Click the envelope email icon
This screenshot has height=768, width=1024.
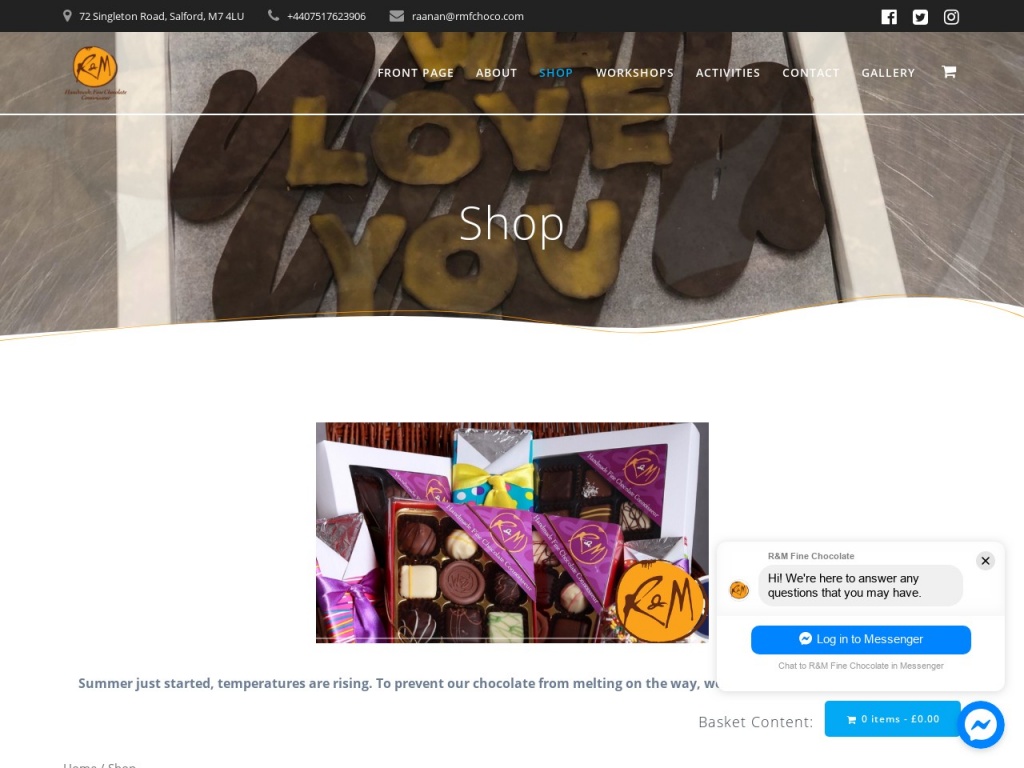[x=396, y=16]
